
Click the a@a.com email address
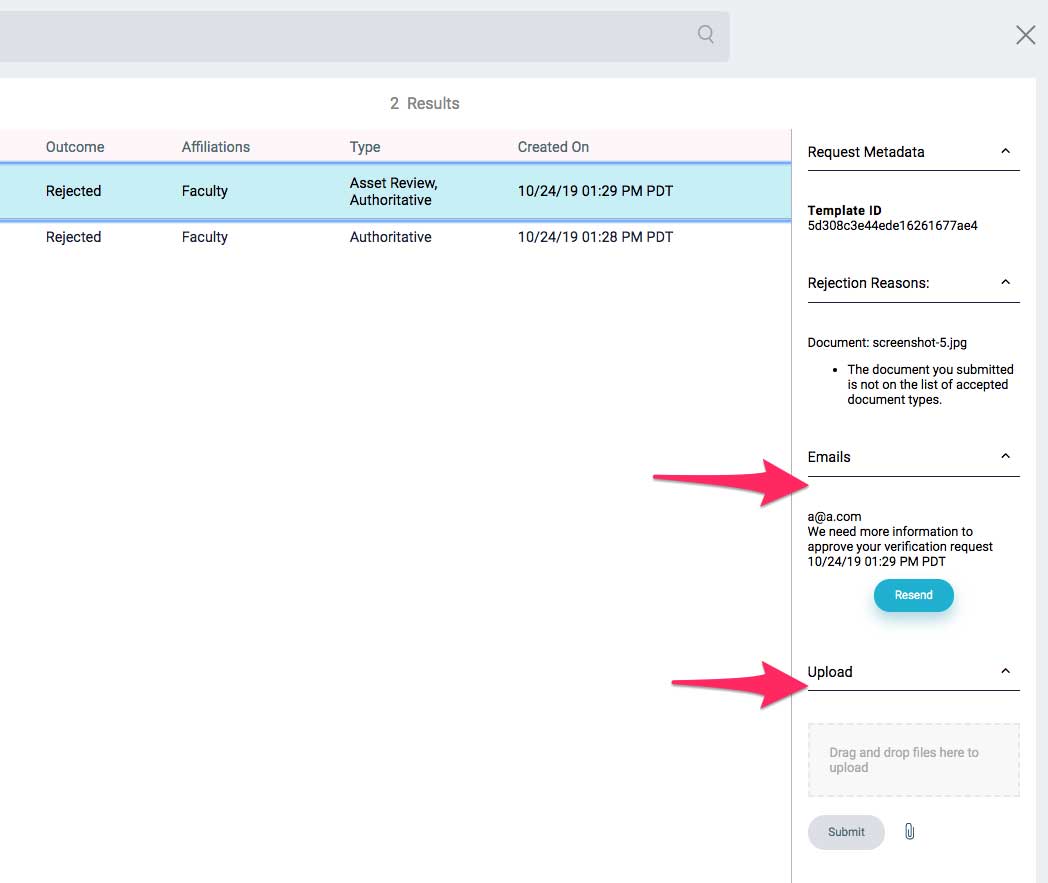834,517
